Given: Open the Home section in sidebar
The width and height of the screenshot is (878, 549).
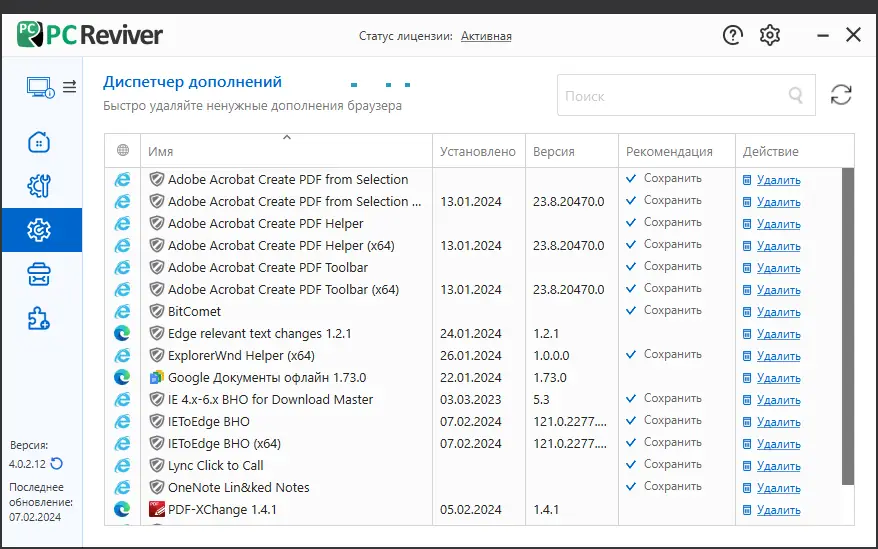Looking at the screenshot, I should (x=40, y=141).
